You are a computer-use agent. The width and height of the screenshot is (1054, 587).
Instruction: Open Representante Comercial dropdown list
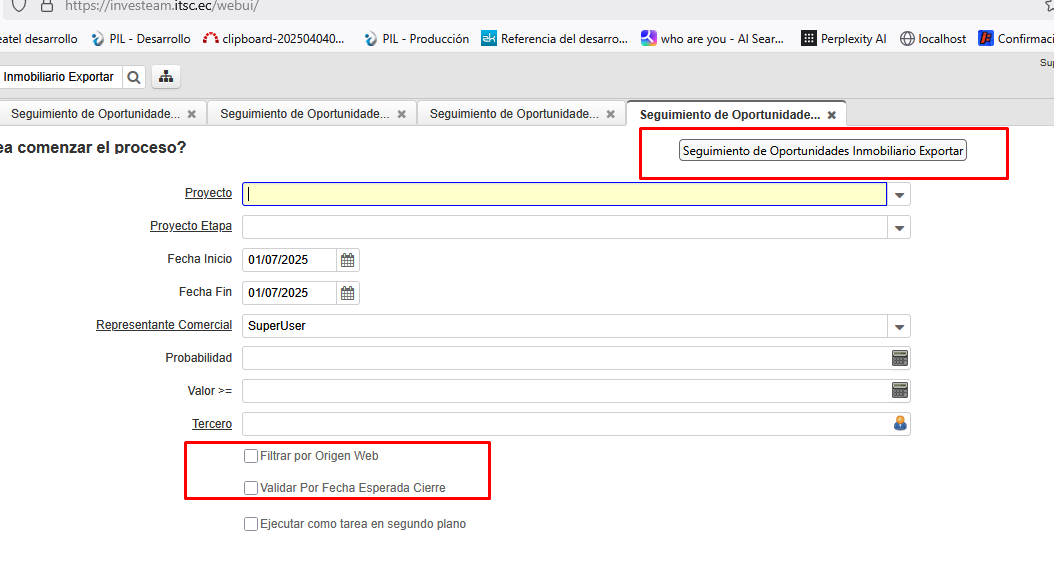click(899, 327)
